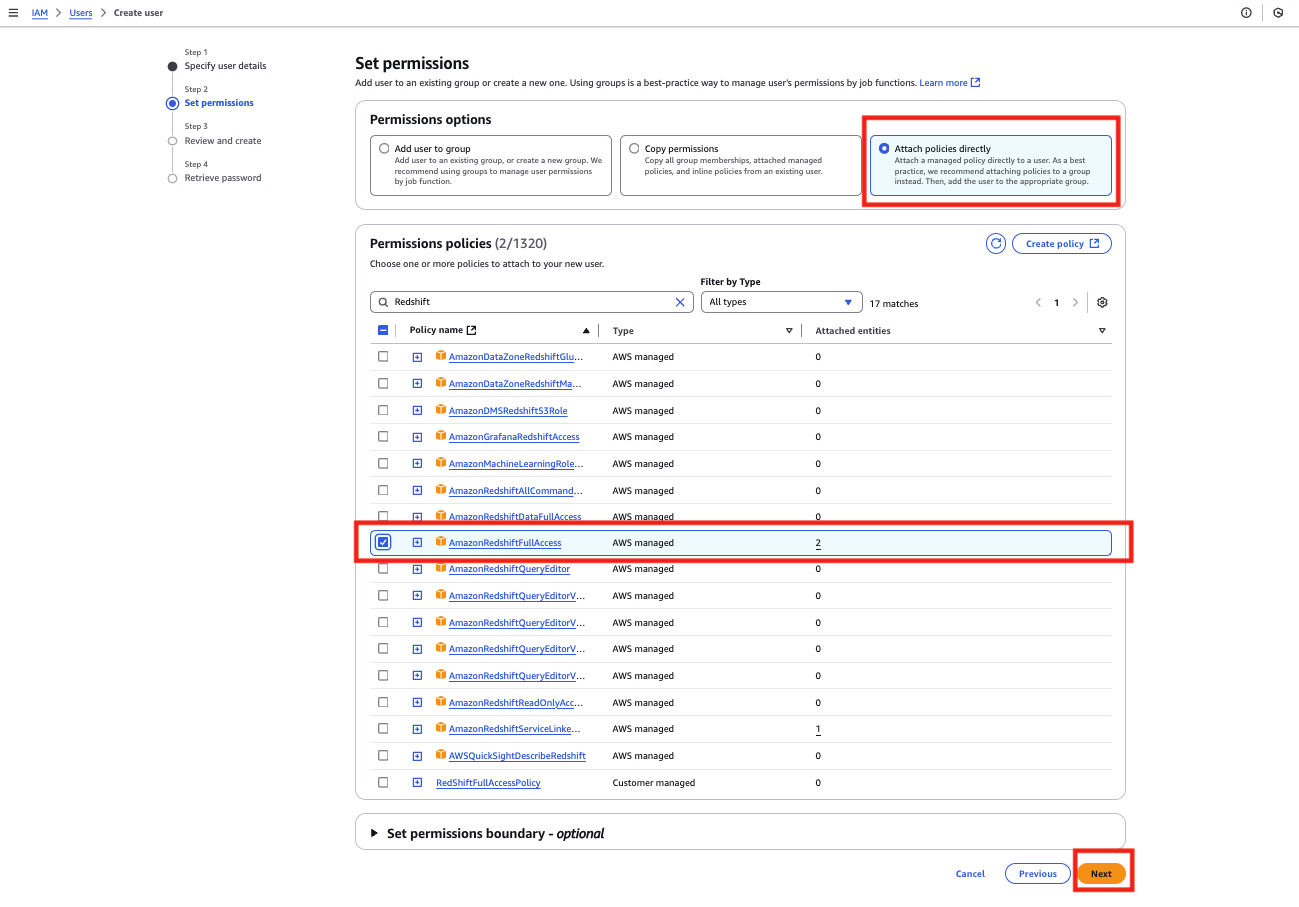Image resolution: width=1299 pixels, height=907 pixels.
Task: Select Add user to group option
Action: coord(384,149)
